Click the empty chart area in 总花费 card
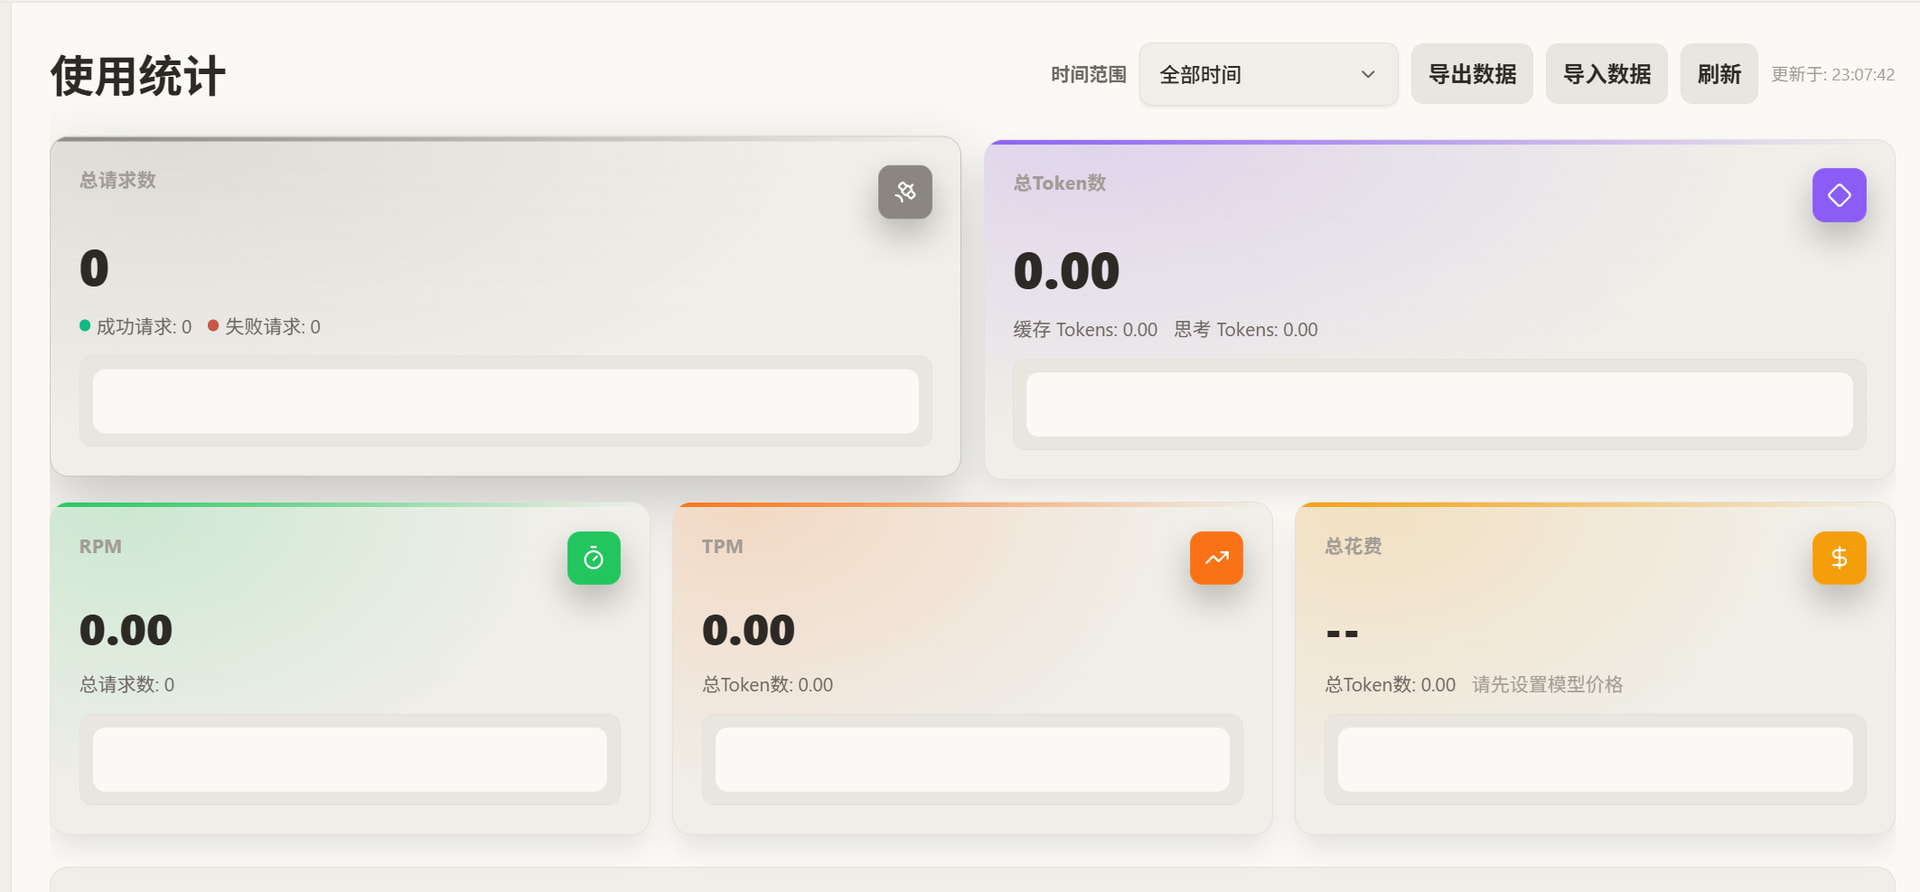The height and width of the screenshot is (892, 1920). pos(1595,759)
